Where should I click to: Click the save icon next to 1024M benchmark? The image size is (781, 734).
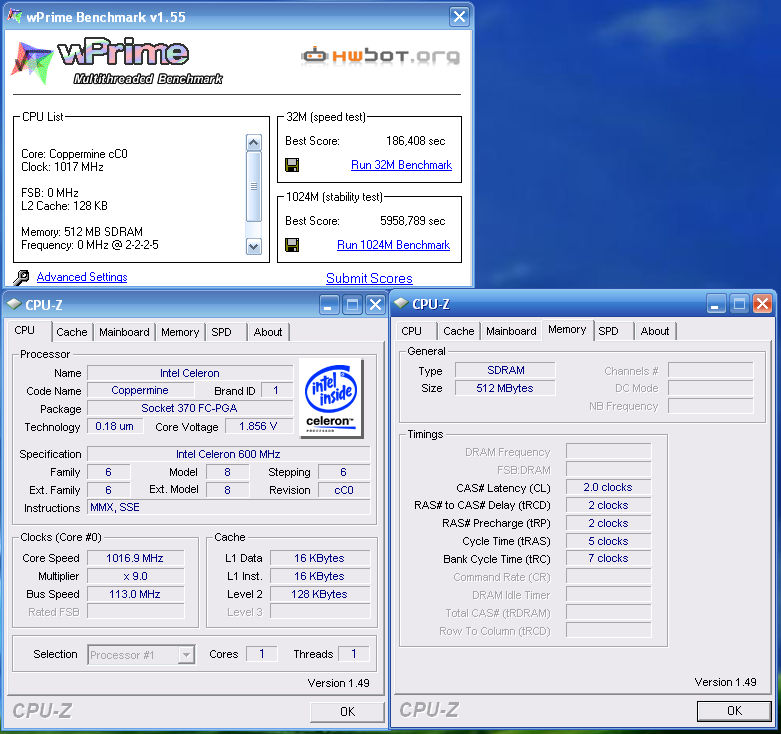(x=292, y=245)
